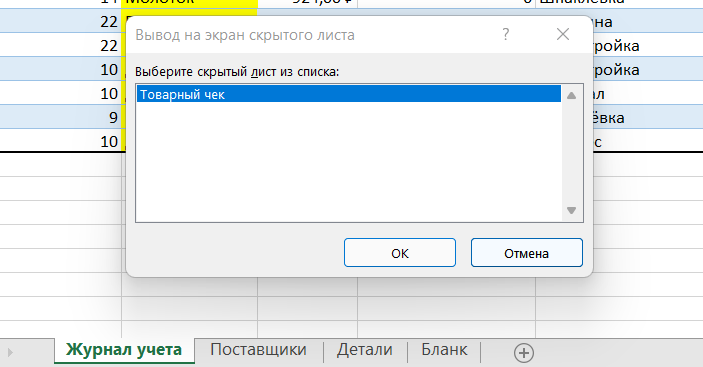Image resolution: width=703 pixels, height=367 pixels.
Task: Confirm with the OK button
Action: pyautogui.click(x=399, y=253)
